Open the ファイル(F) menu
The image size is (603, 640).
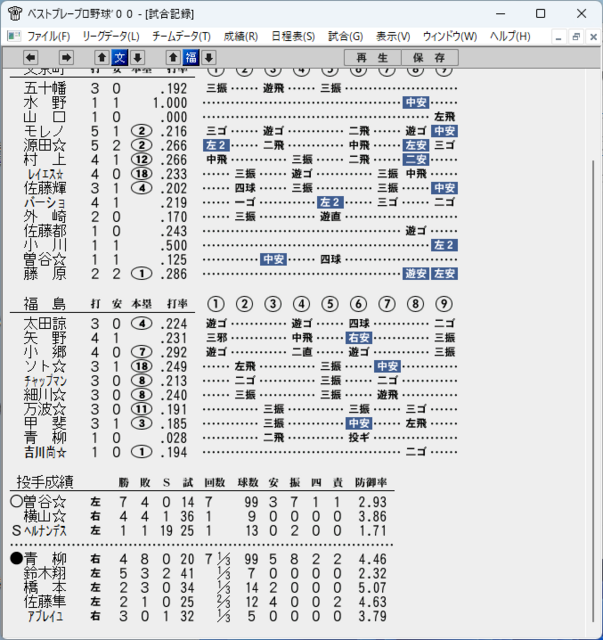tap(49, 36)
